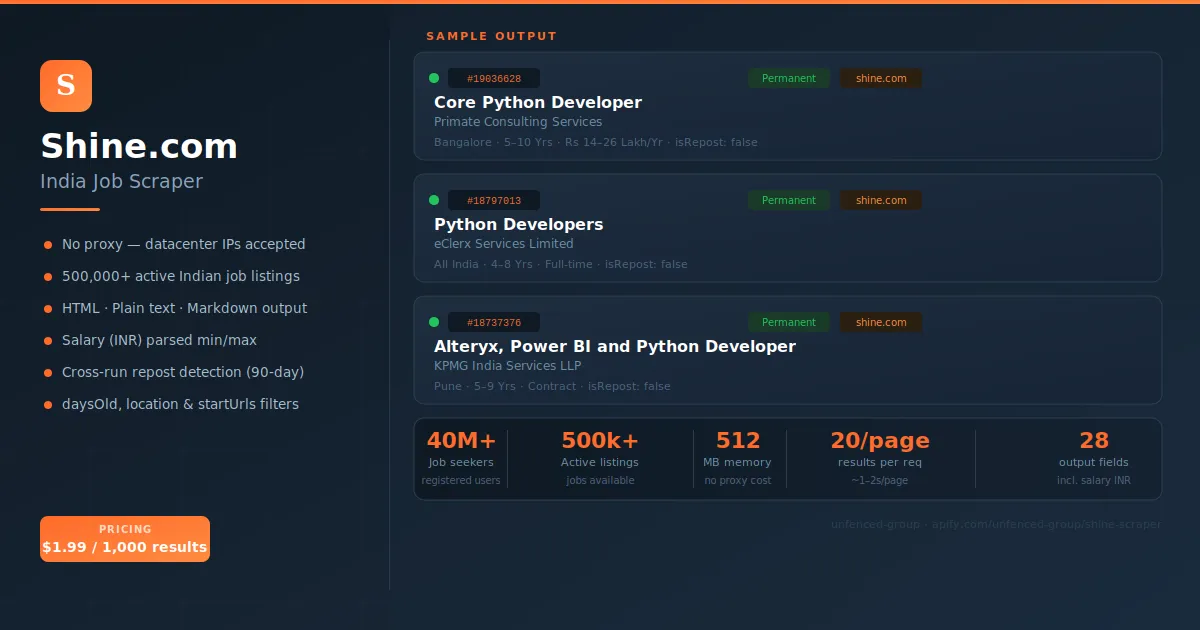Open the Core Python Developer job title

click(538, 102)
